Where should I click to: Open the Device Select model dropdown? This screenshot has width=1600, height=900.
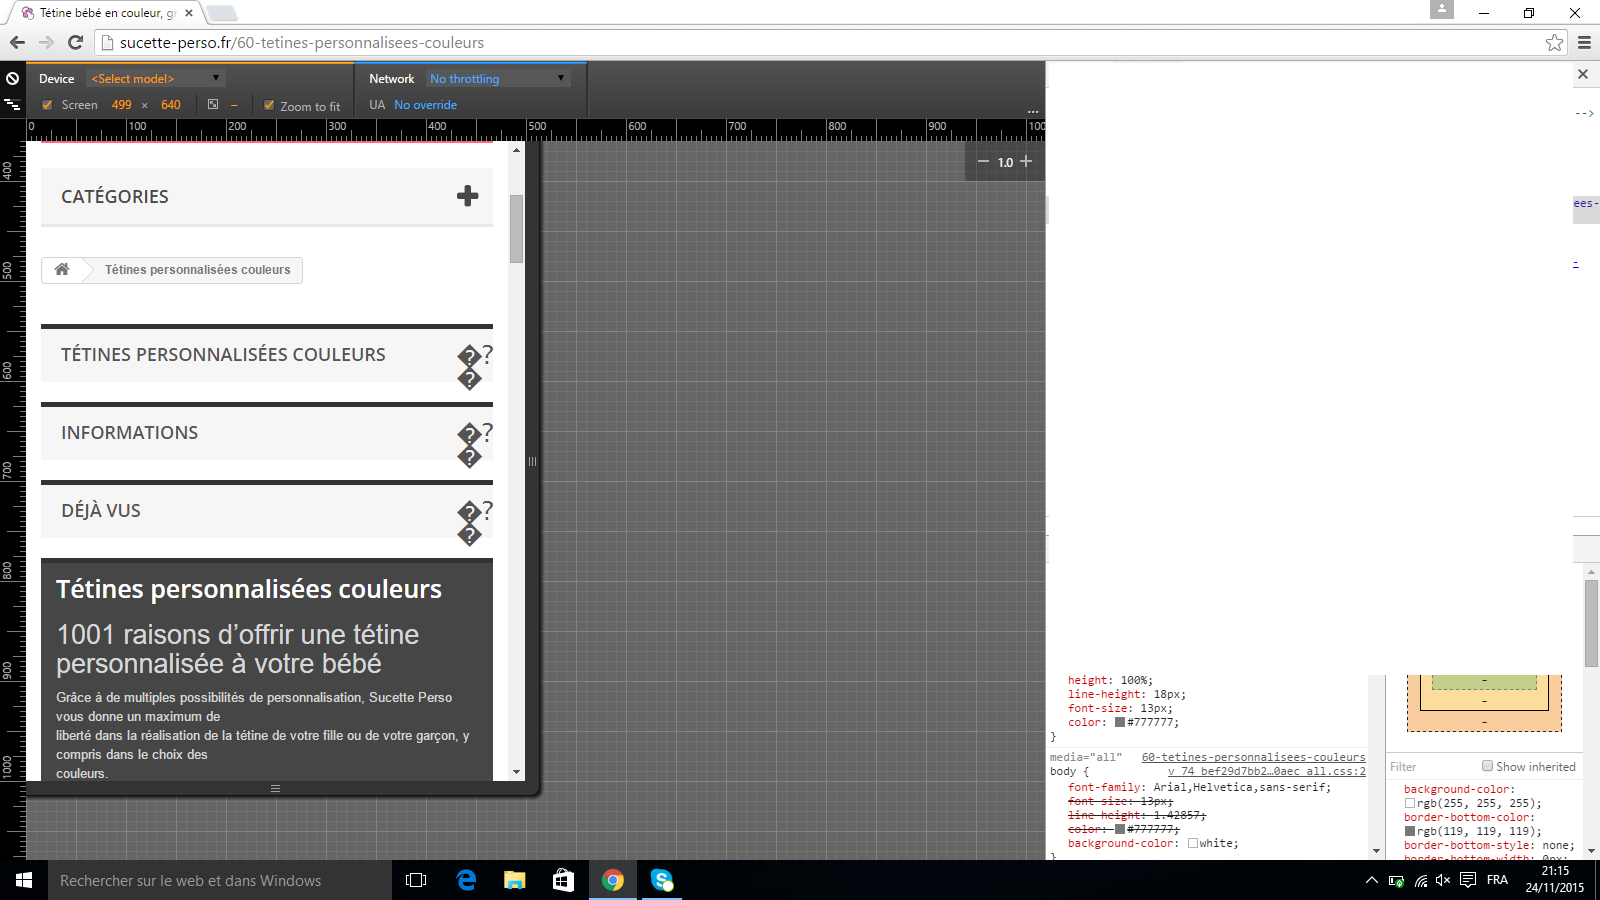coord(156,78)
